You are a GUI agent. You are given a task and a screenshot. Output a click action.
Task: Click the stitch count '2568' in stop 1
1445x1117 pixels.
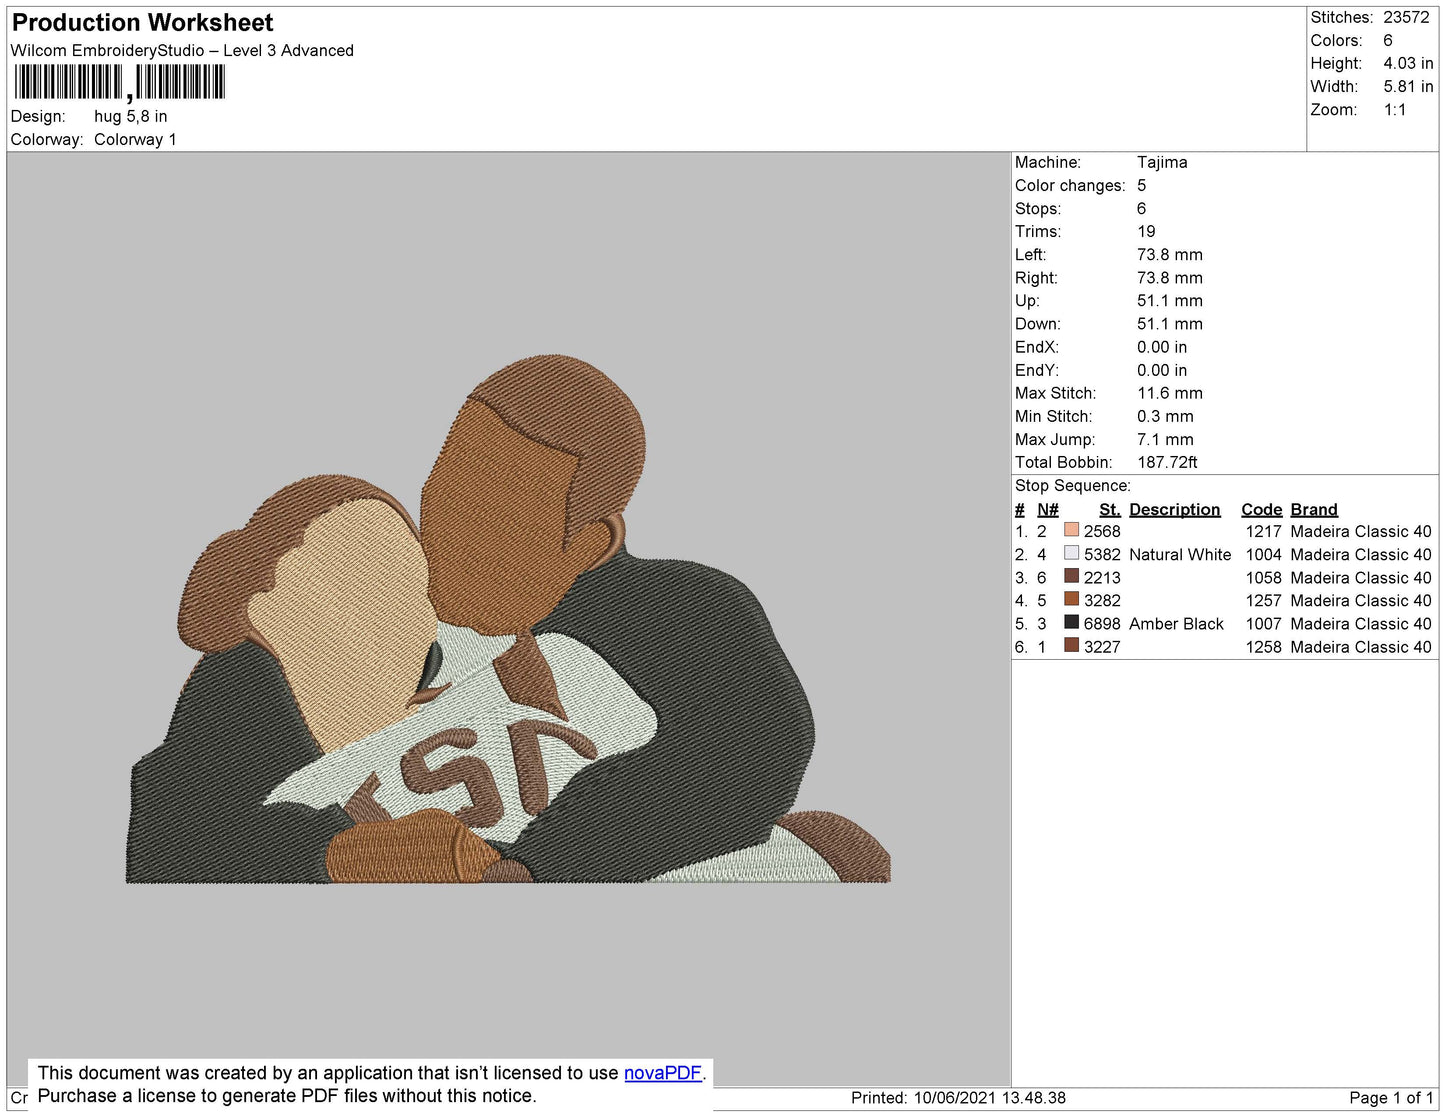pos(1102,531)
